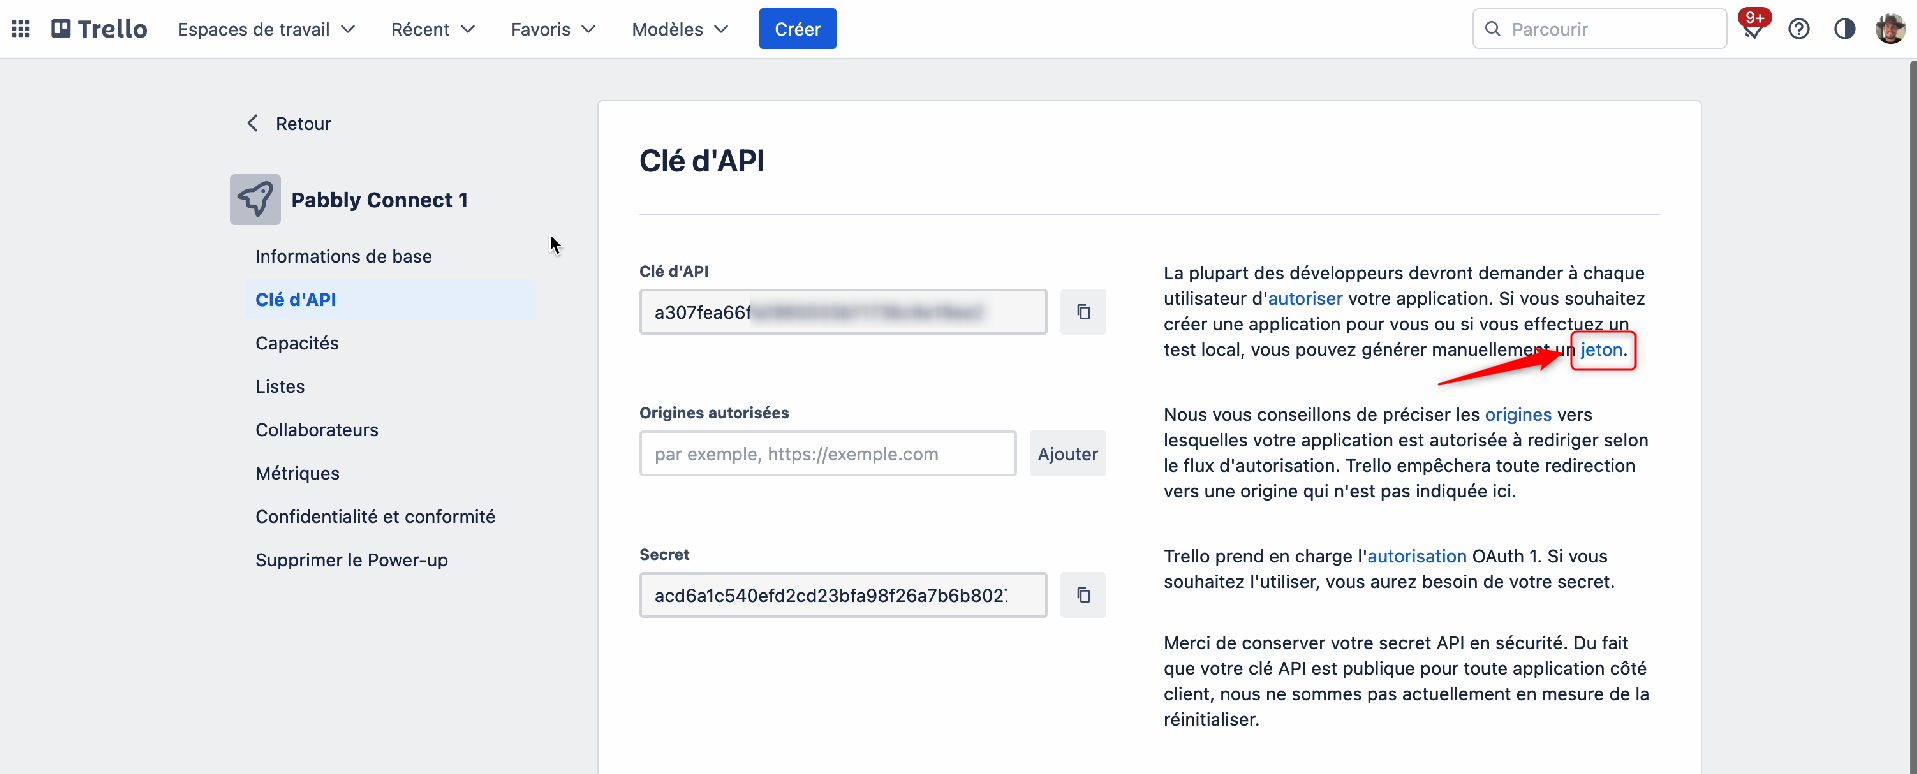Expand the Récent dropdown
1917x774 pixels.
click(433, 29)
